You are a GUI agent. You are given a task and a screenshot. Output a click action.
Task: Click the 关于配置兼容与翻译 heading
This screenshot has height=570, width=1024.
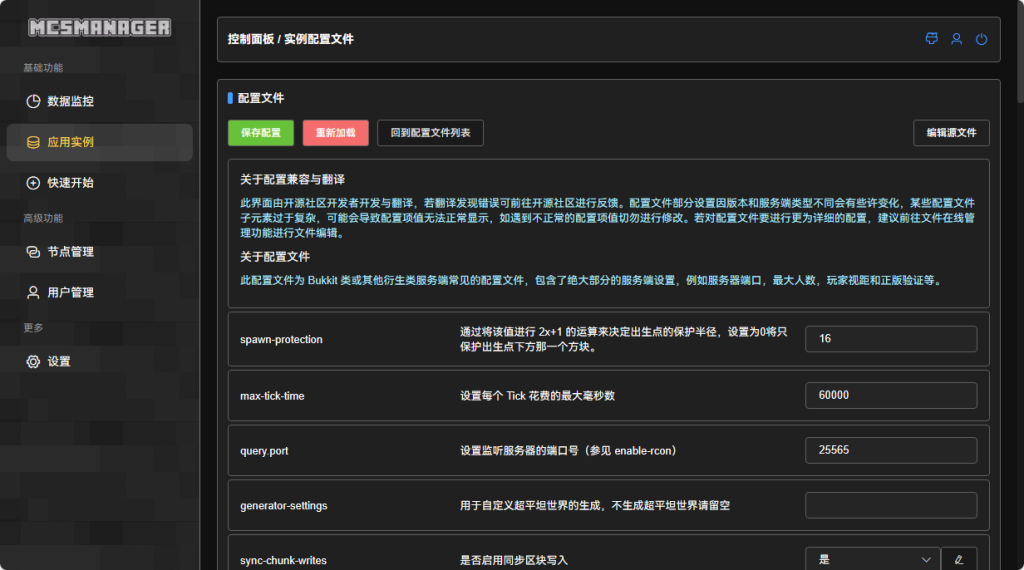(x=293, y=180)
